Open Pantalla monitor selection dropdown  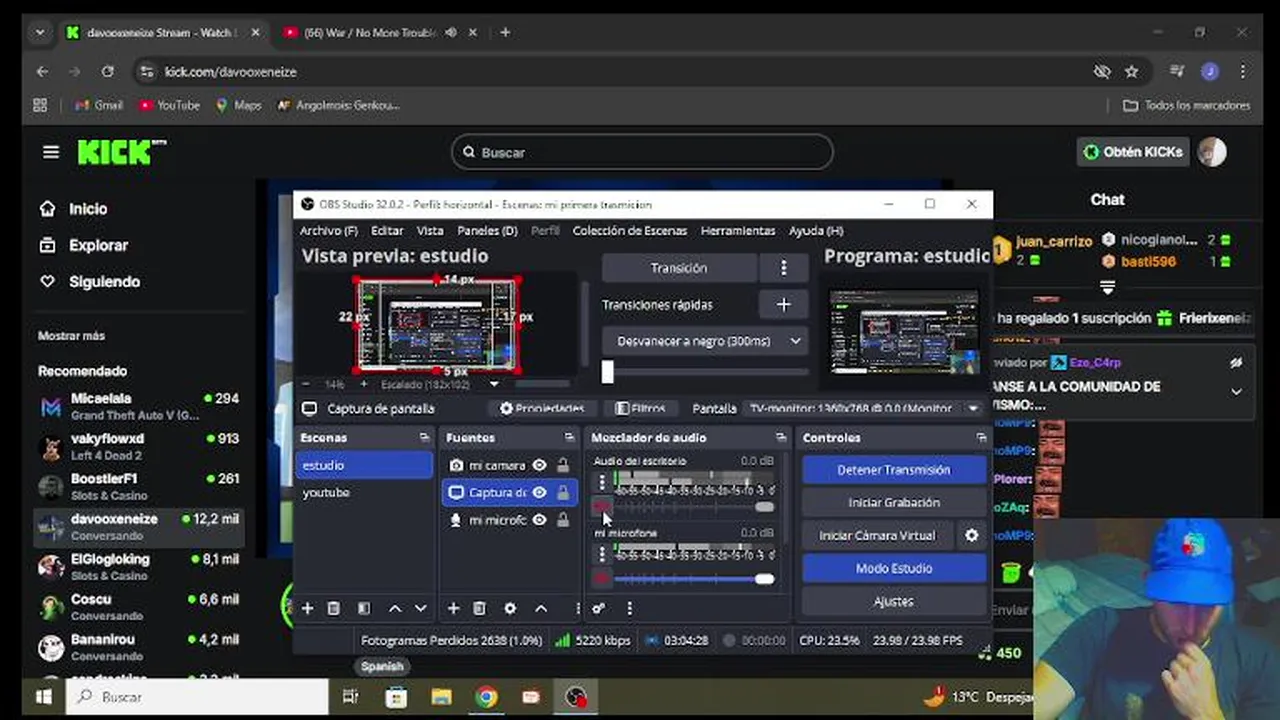tap(863, 408)
